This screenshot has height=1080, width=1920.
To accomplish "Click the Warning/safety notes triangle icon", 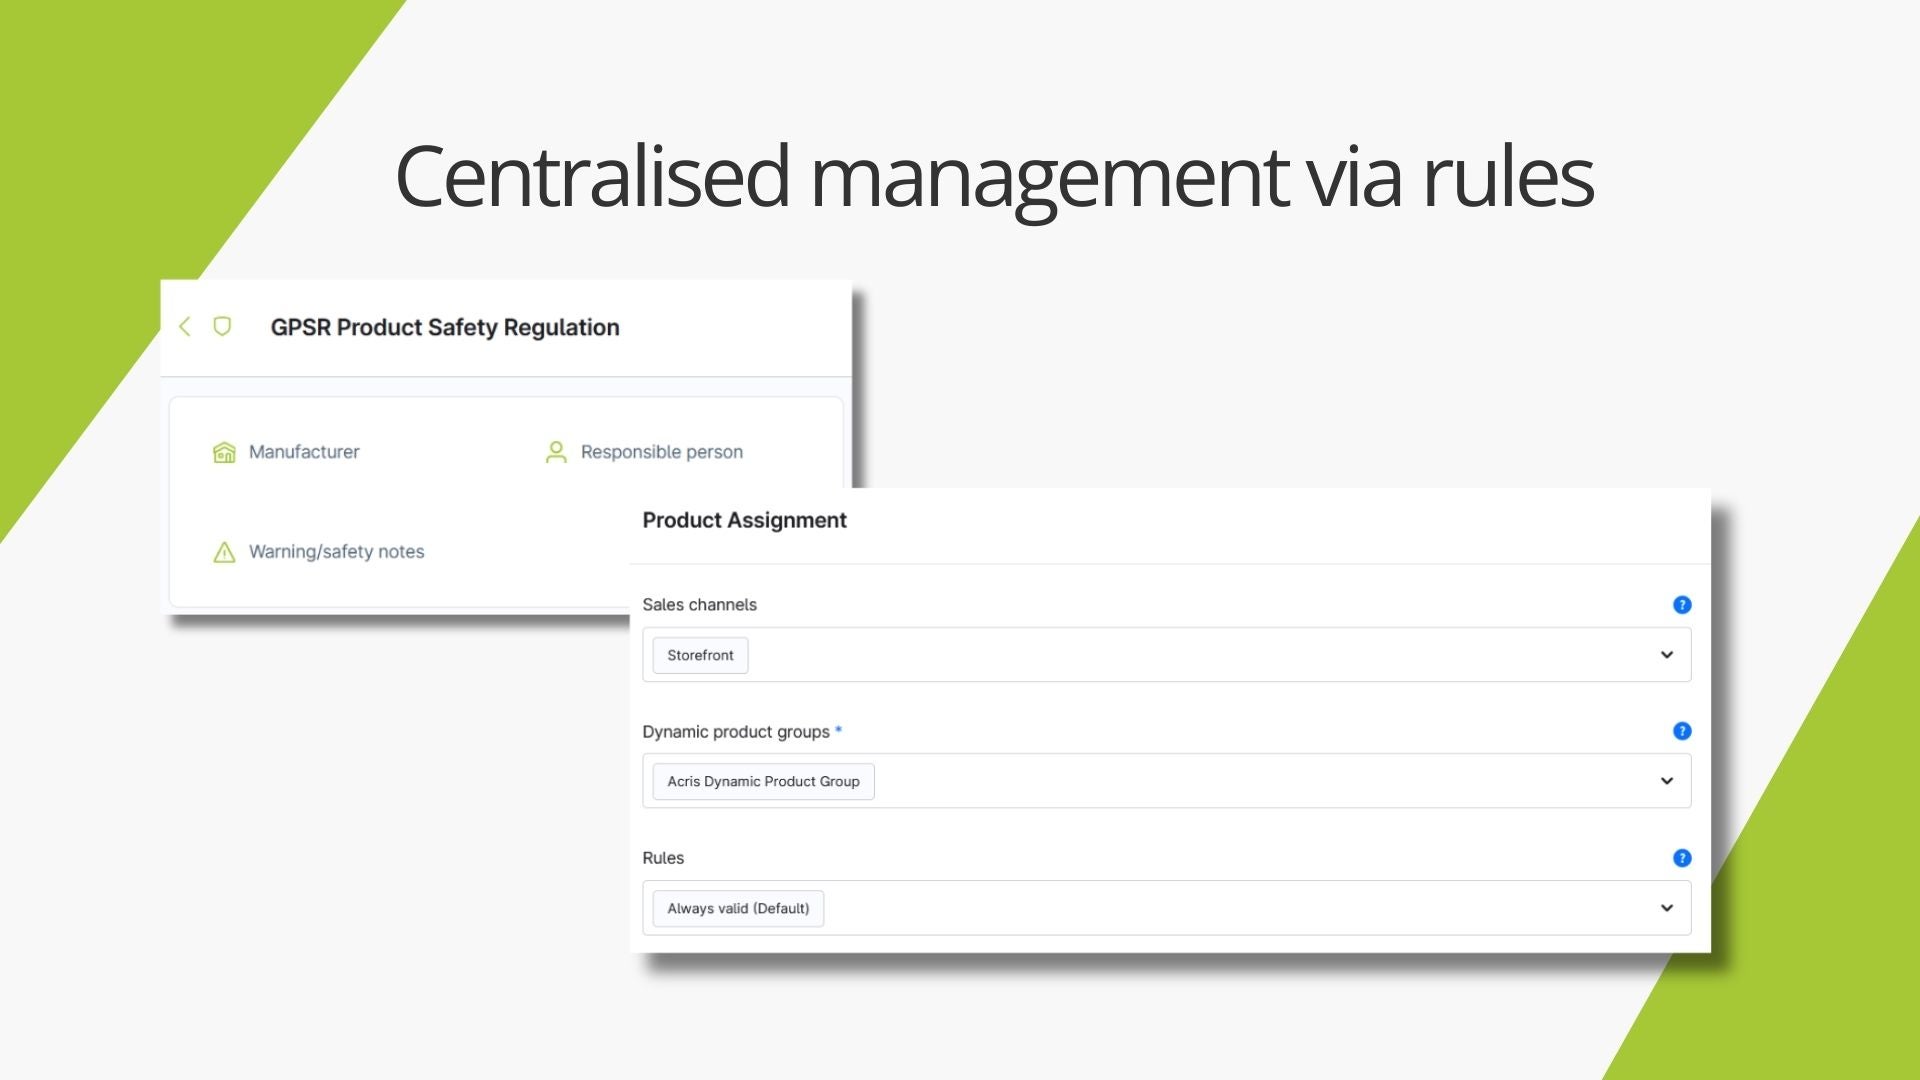I will (224, 552).
